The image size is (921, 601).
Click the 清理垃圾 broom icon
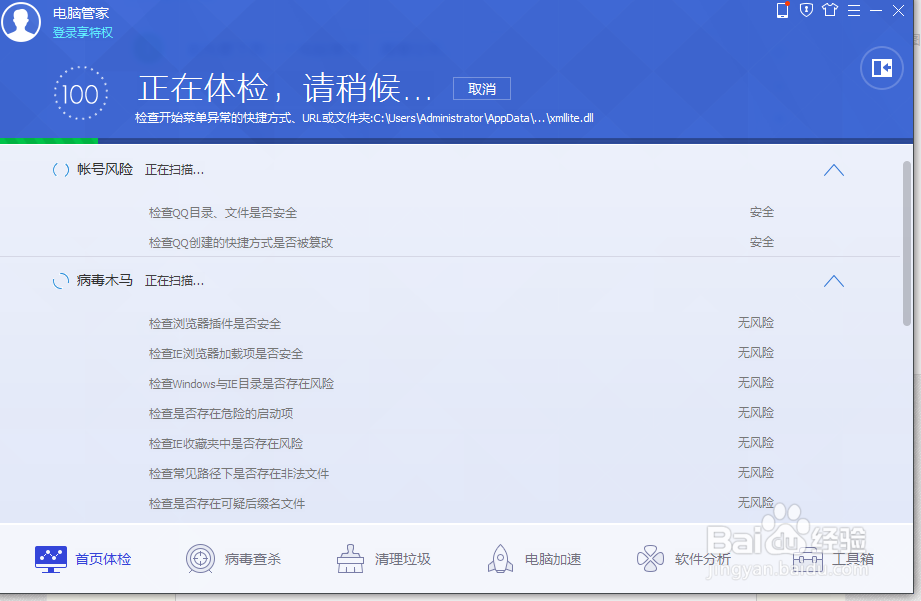(x=350, y=559)
